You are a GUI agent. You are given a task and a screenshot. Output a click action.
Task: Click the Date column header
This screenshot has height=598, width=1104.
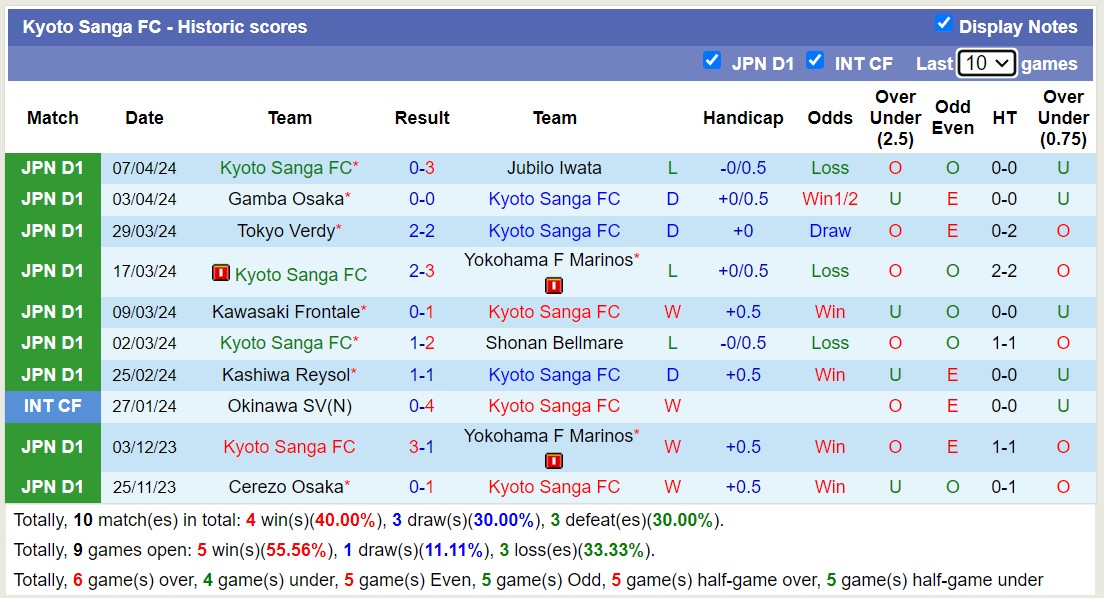pyautogui.click(x=144, y=117)
